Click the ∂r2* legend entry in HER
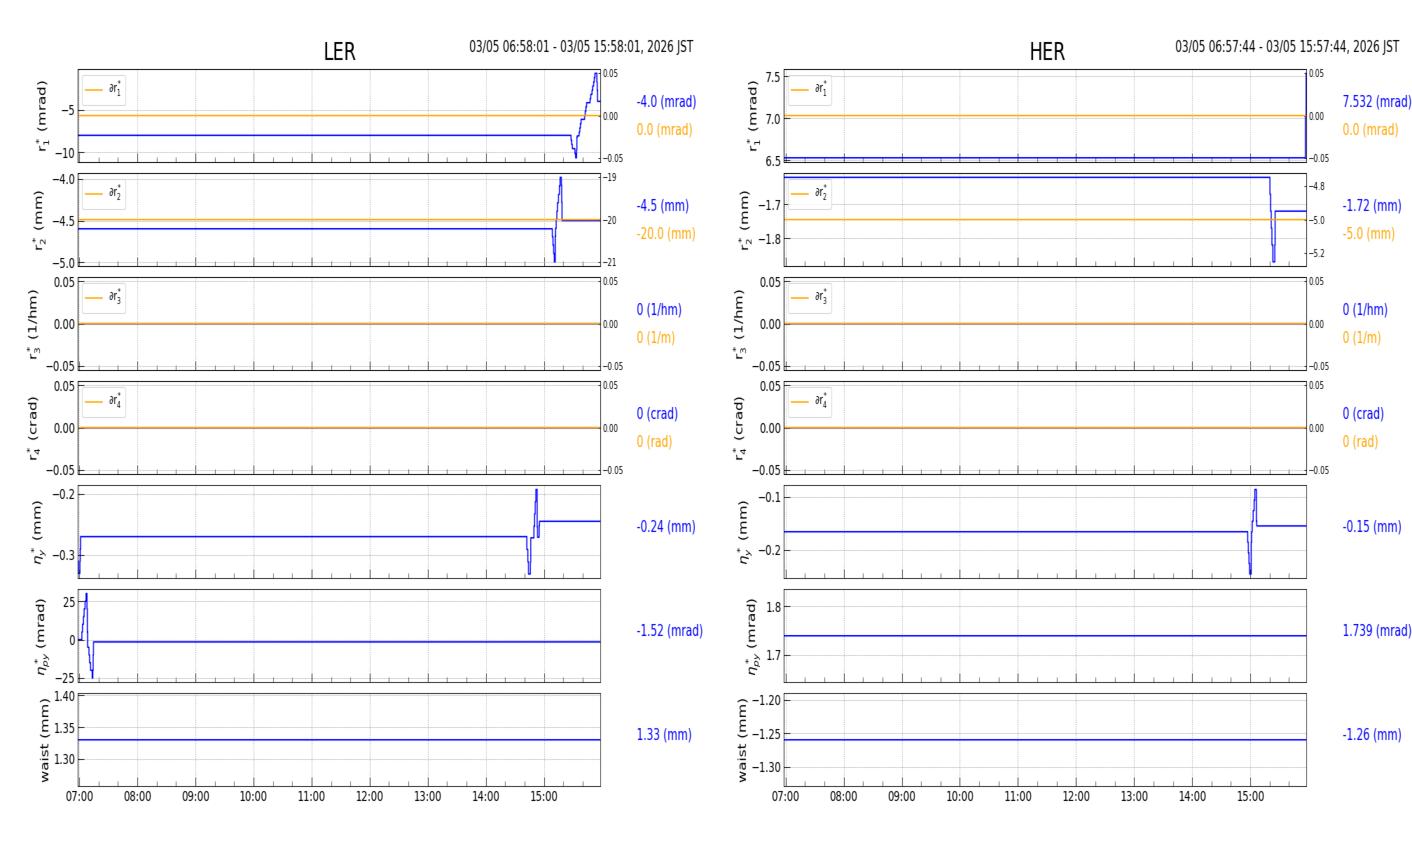1412x864 pixels. tap(809, 194)
